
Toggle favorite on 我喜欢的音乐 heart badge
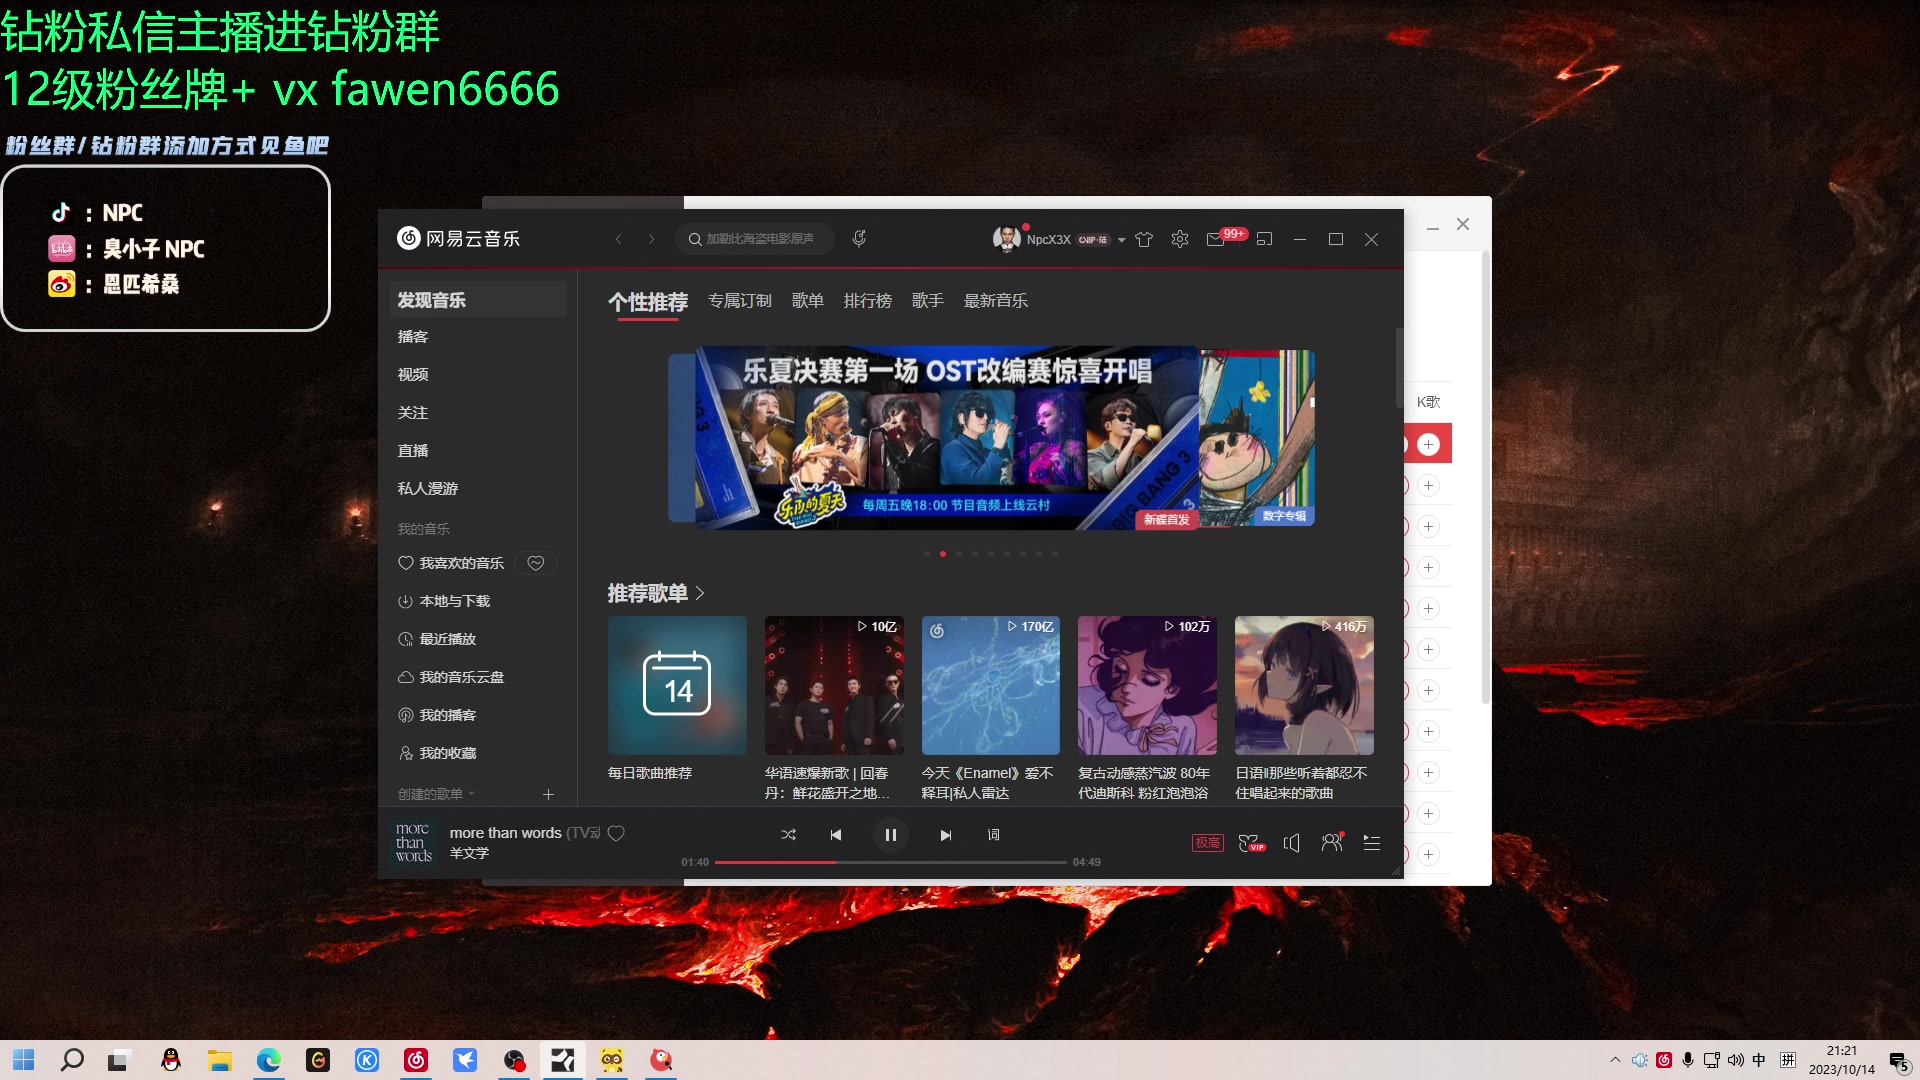click(536, 562)
